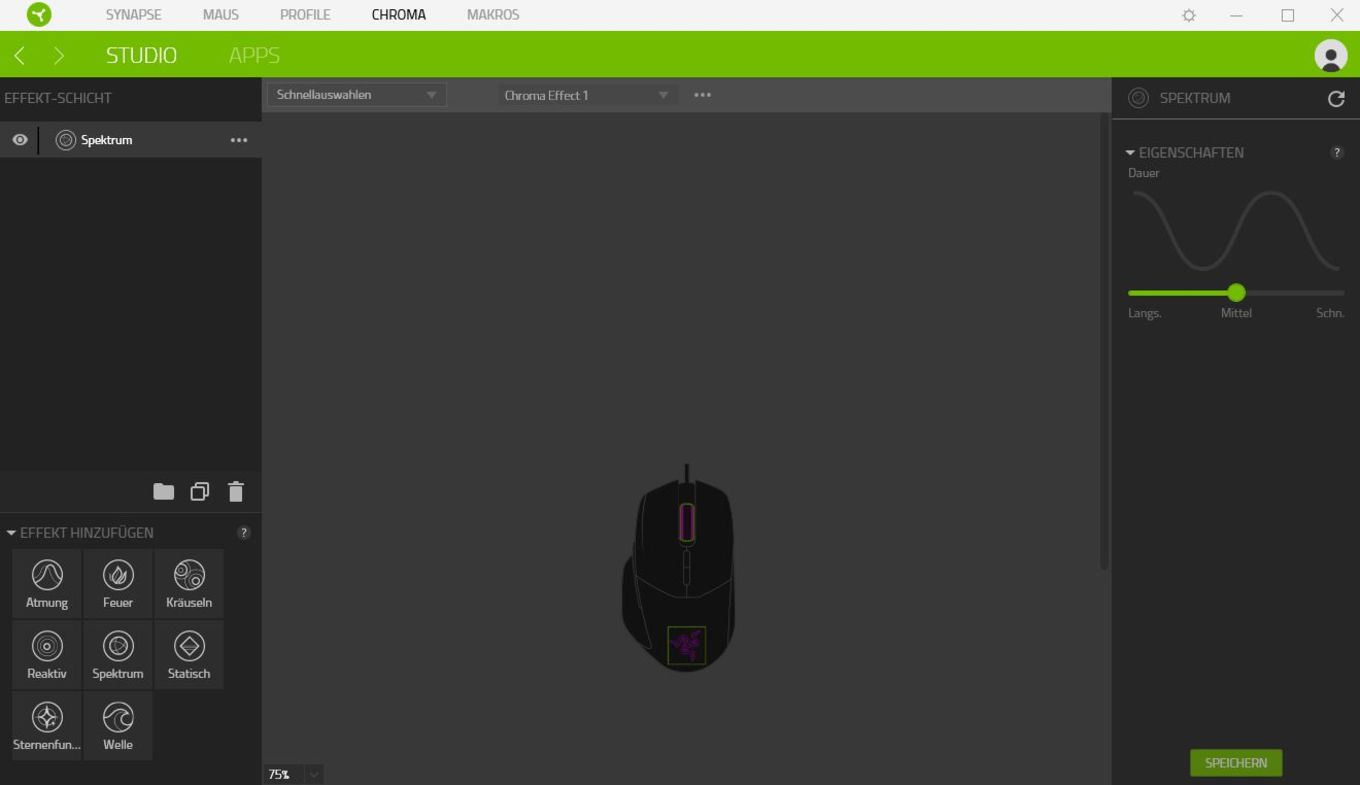This screenshot has height=785, width=1360.
Task: Add the Sternenfunkeln effect
Action: click(x=47, y=725)
